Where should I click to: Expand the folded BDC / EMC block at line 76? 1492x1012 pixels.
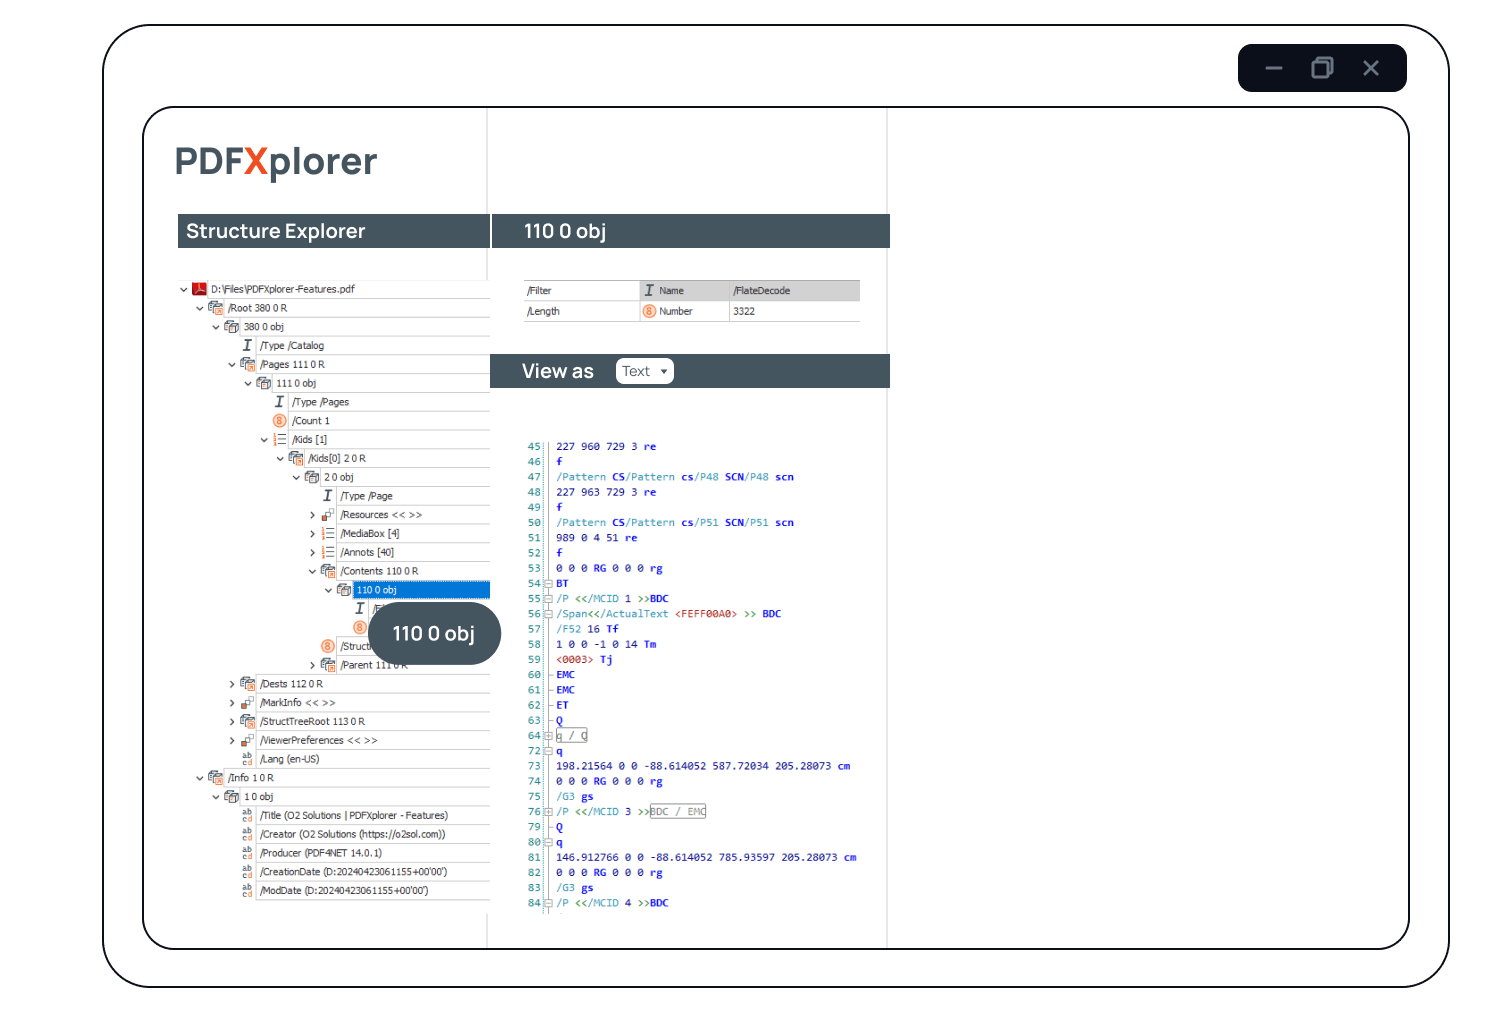click(548, 812)
